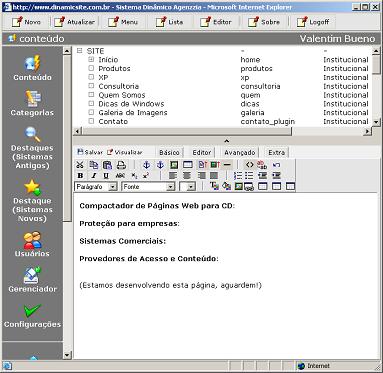Apply superscript formatting
The image size is (383, 373).
[146, 176]
